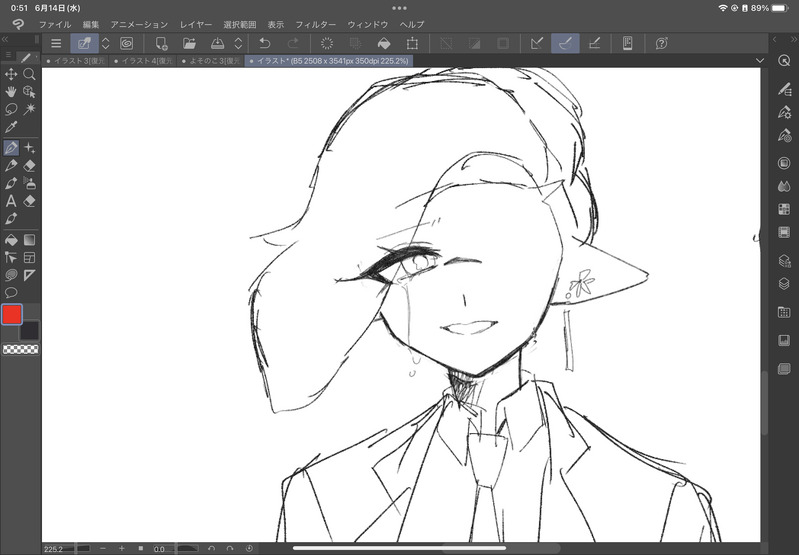This screenshot has width=799, height=555.
Task: Click the Clip Studio logo in menu bar
Action: click(x=18, y=24)
